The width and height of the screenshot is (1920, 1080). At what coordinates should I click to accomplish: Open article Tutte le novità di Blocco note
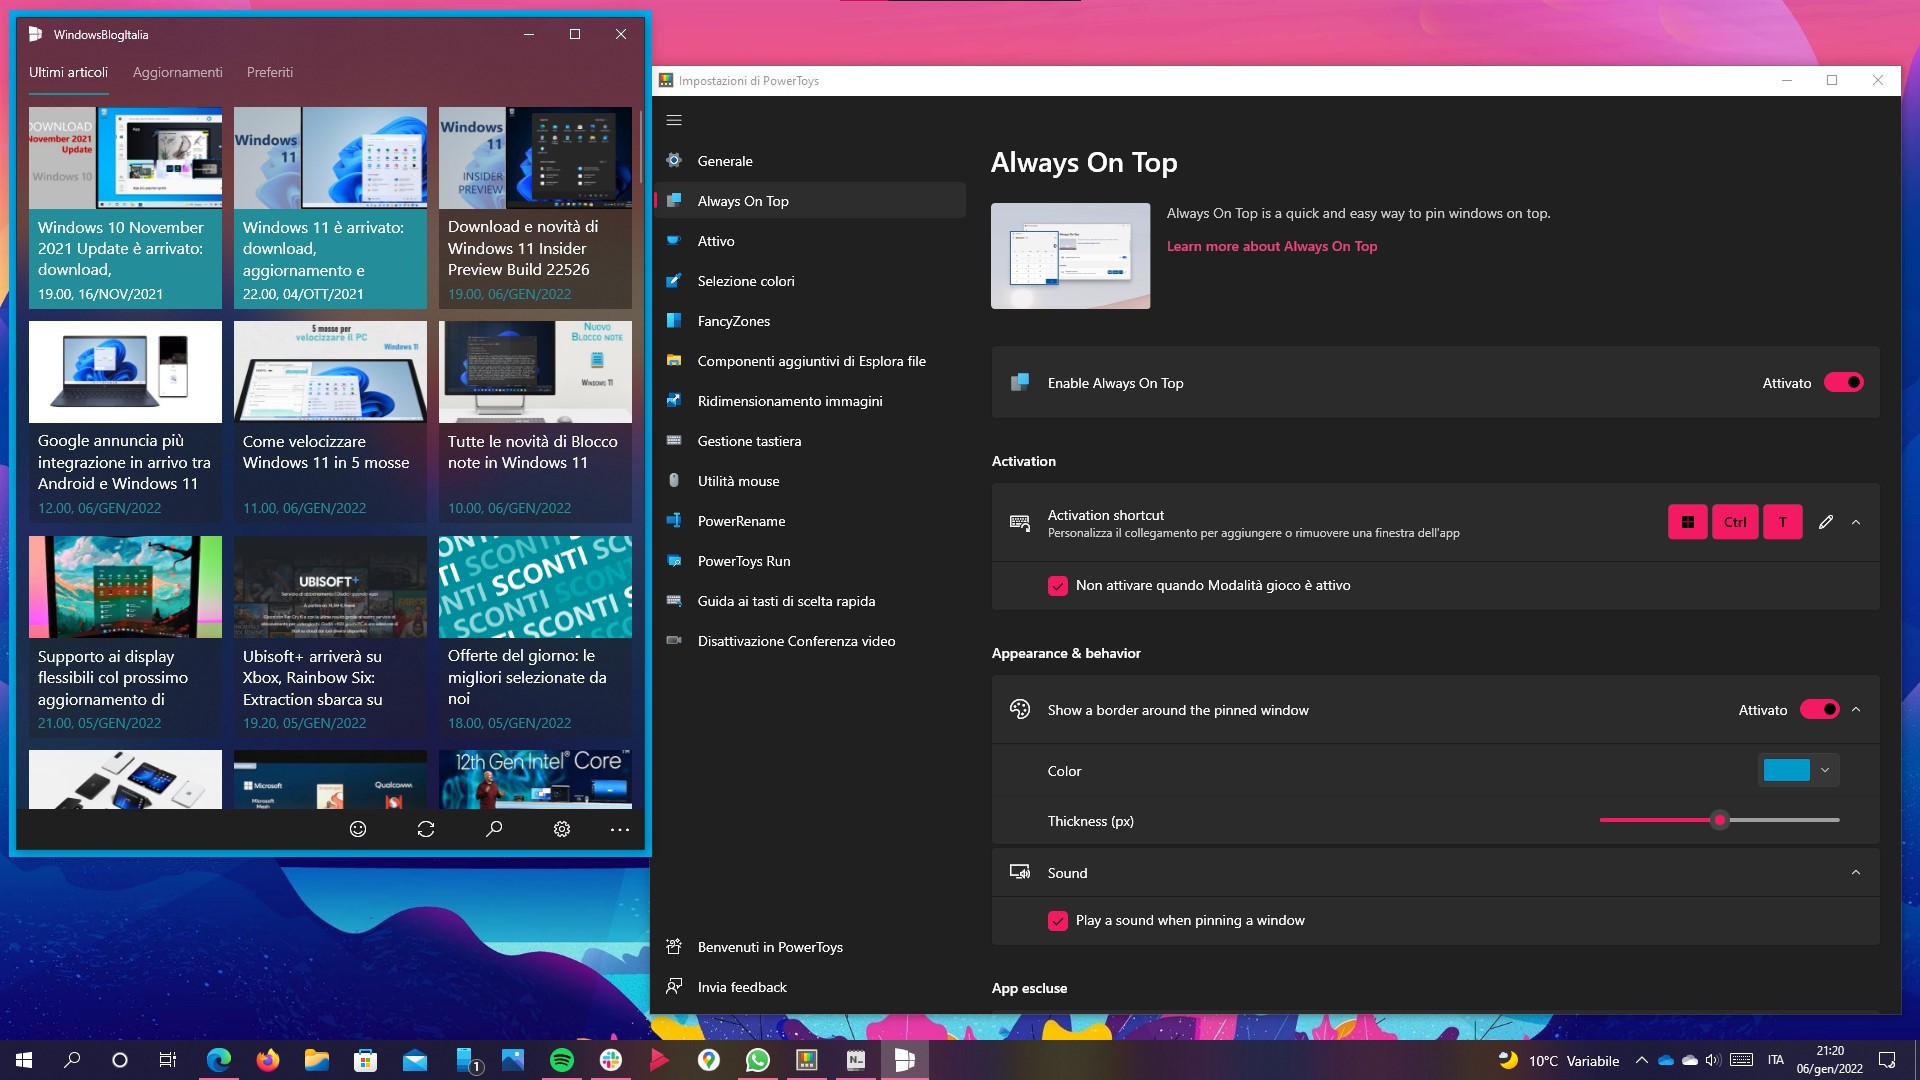(535, 422)
